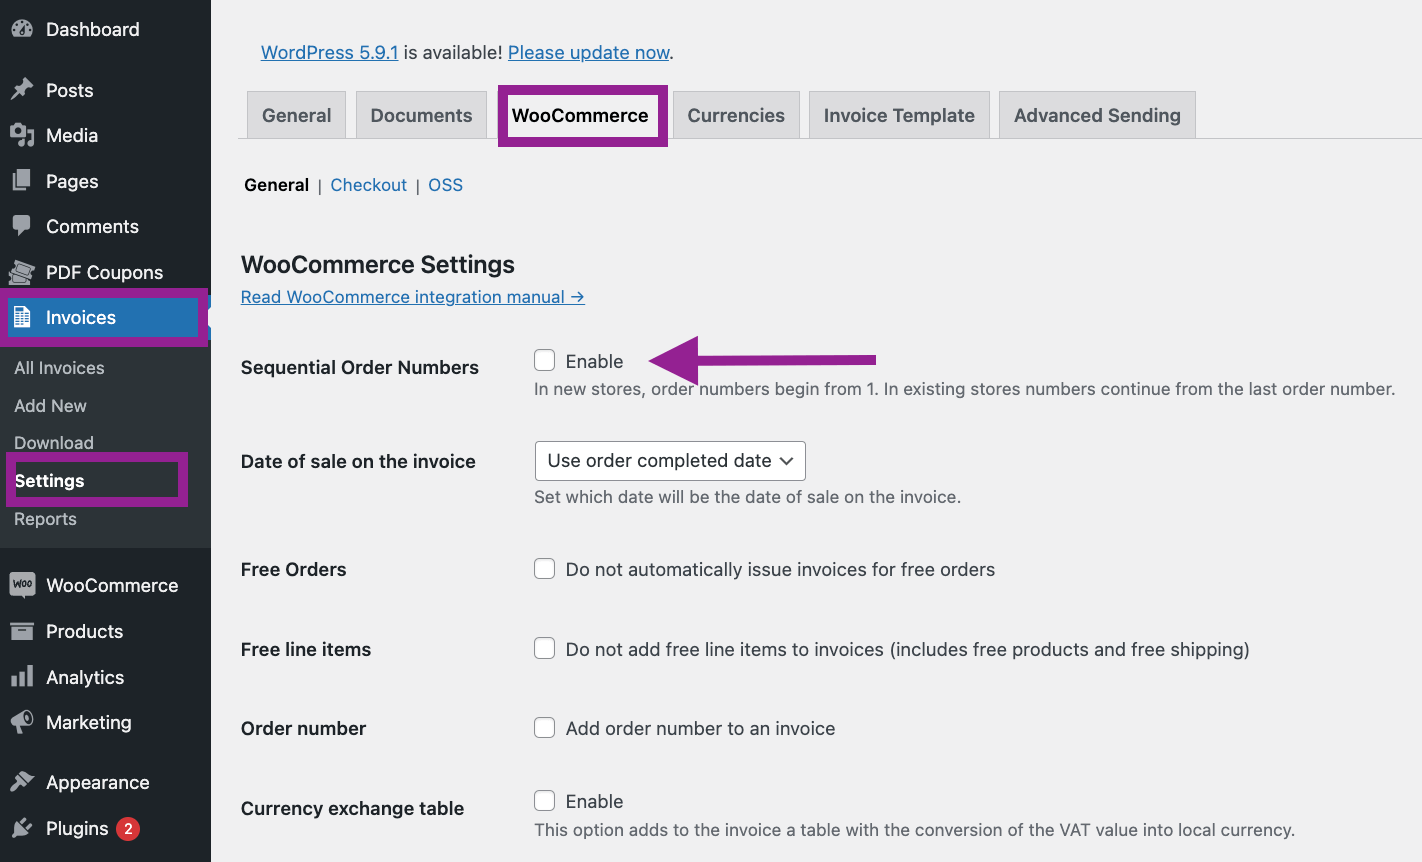Click the Analytics bar chart icon
Viewport: 1422px width, 862px height.
(22, 677)
